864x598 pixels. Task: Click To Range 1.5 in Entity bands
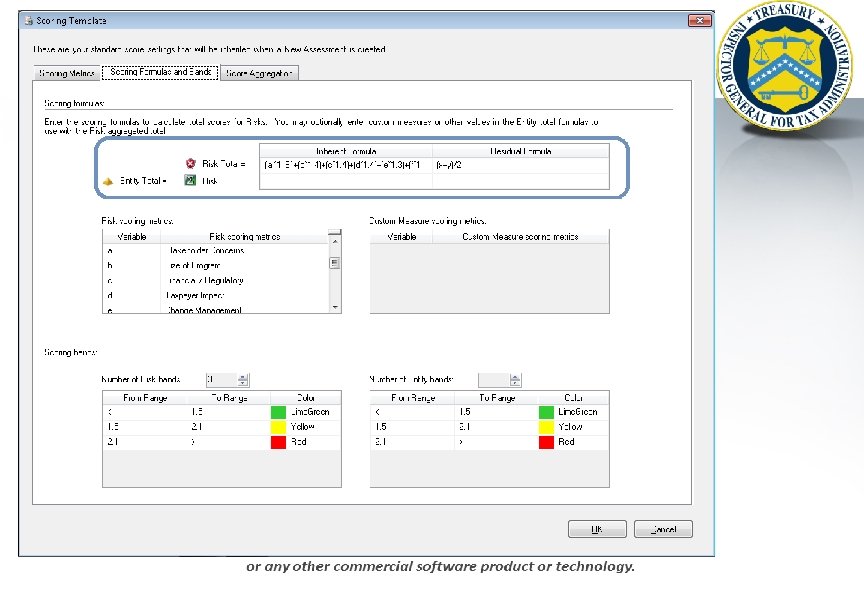coord(496,412)
